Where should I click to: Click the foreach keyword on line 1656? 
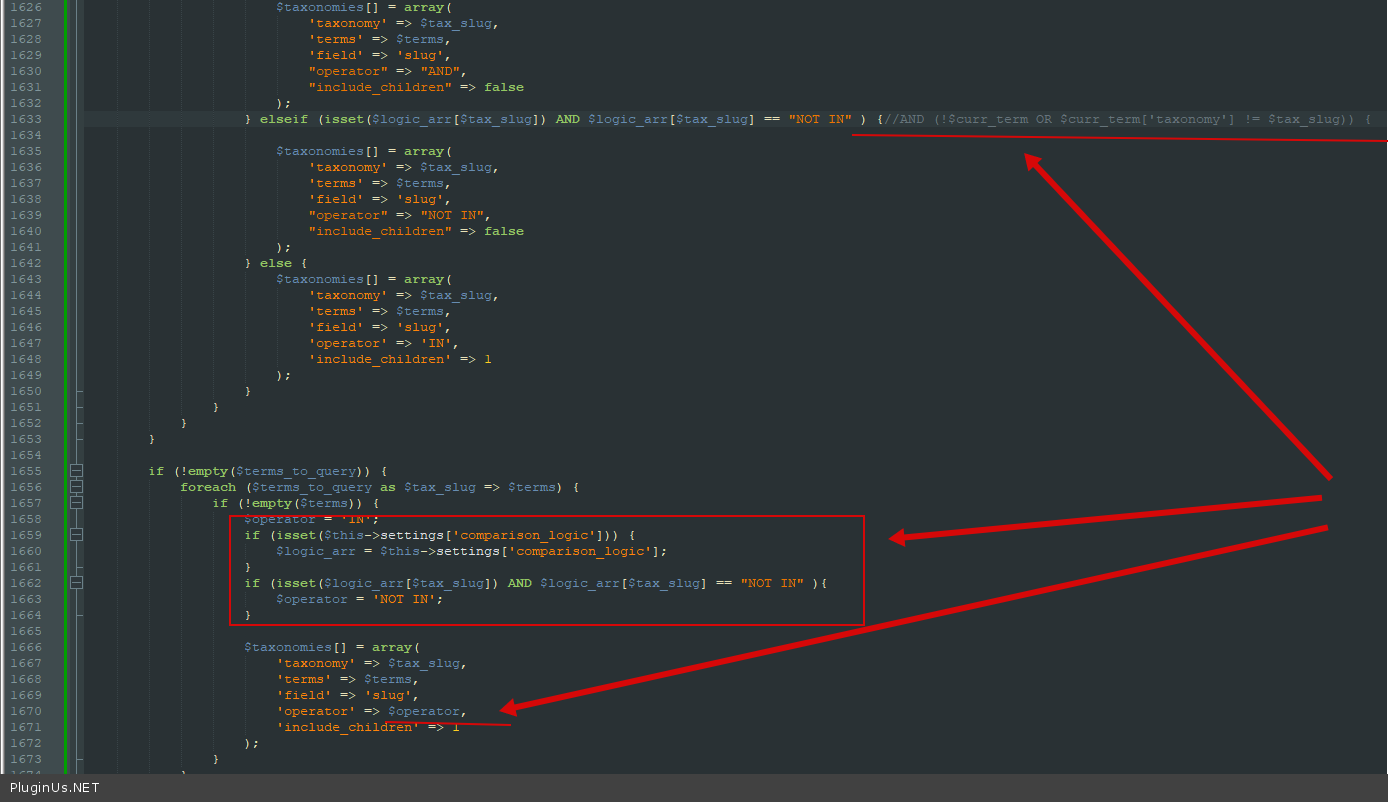point(208,487)
